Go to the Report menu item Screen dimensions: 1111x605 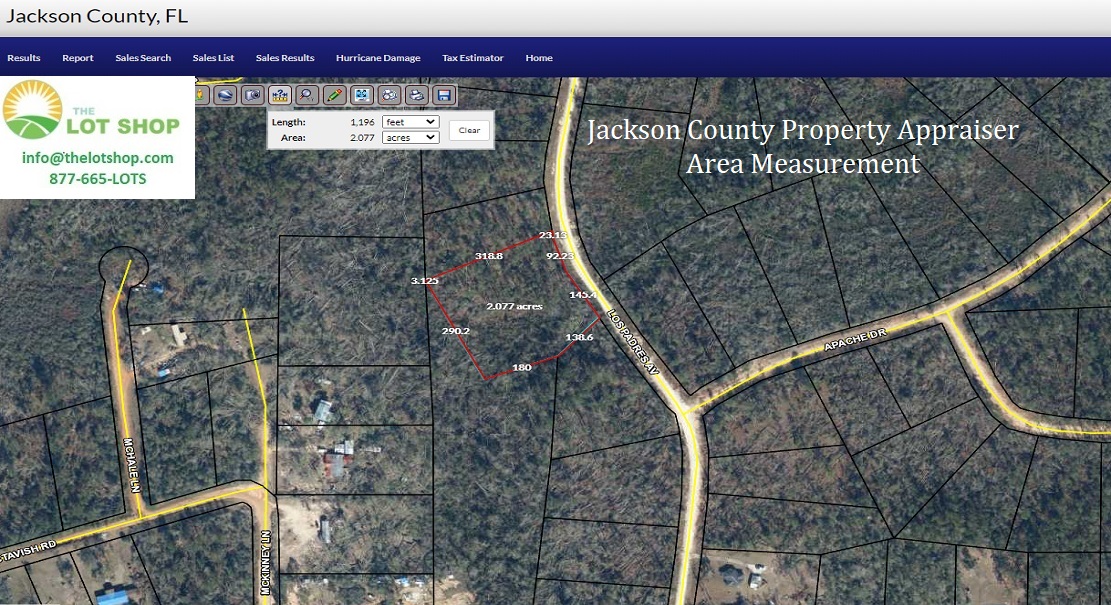[78, 58]
